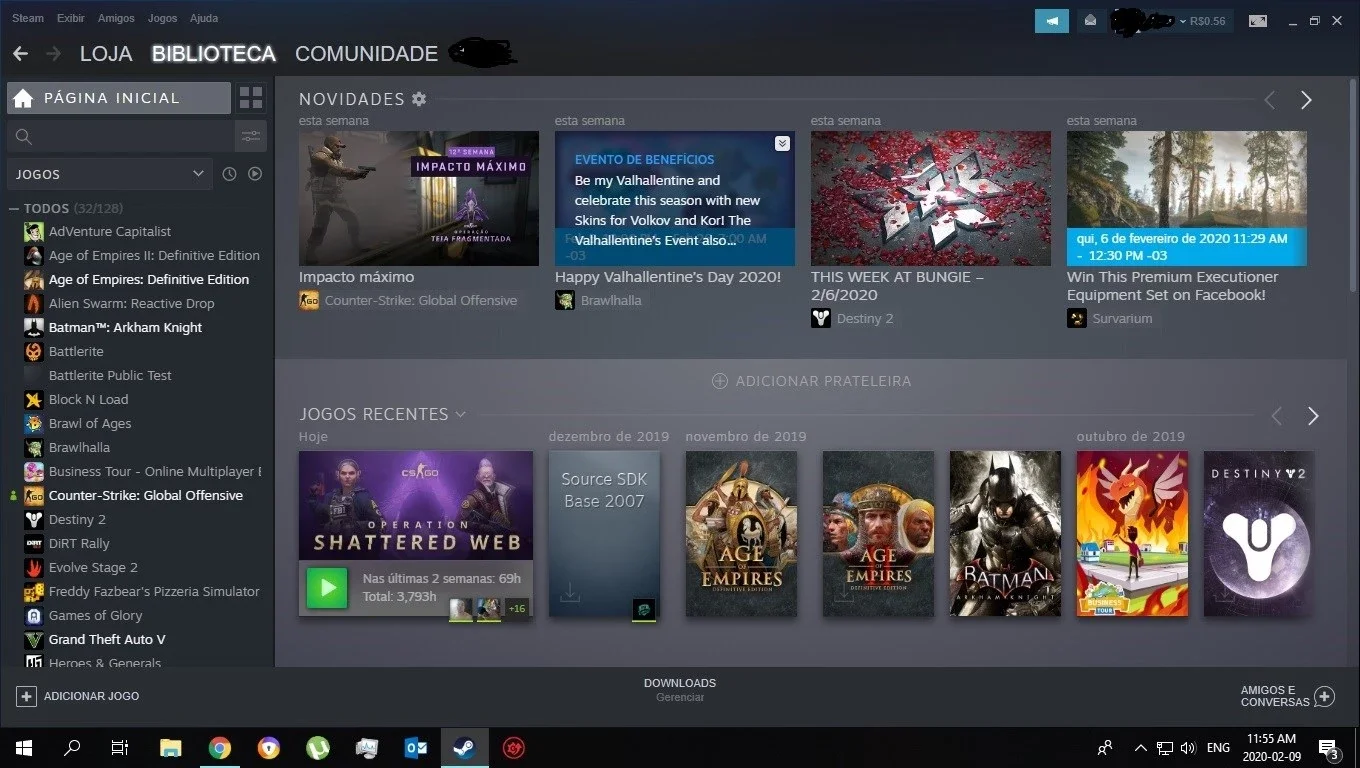Open the Steam menu

point(28,18)
